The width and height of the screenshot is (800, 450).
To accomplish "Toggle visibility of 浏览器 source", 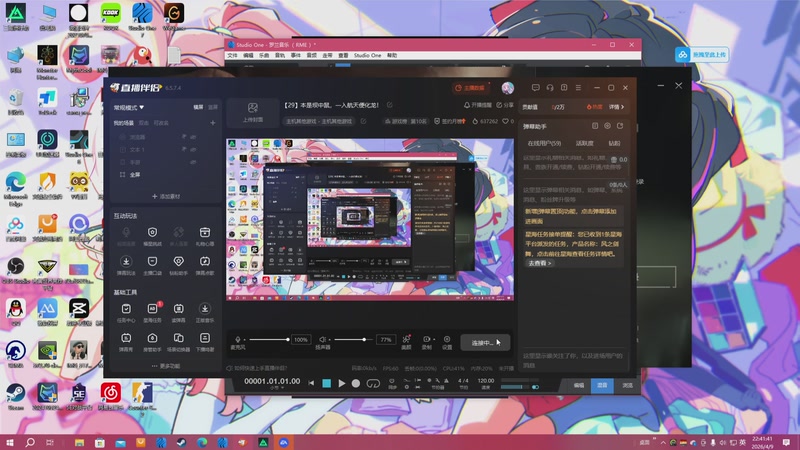I will (x=194, y=137).
